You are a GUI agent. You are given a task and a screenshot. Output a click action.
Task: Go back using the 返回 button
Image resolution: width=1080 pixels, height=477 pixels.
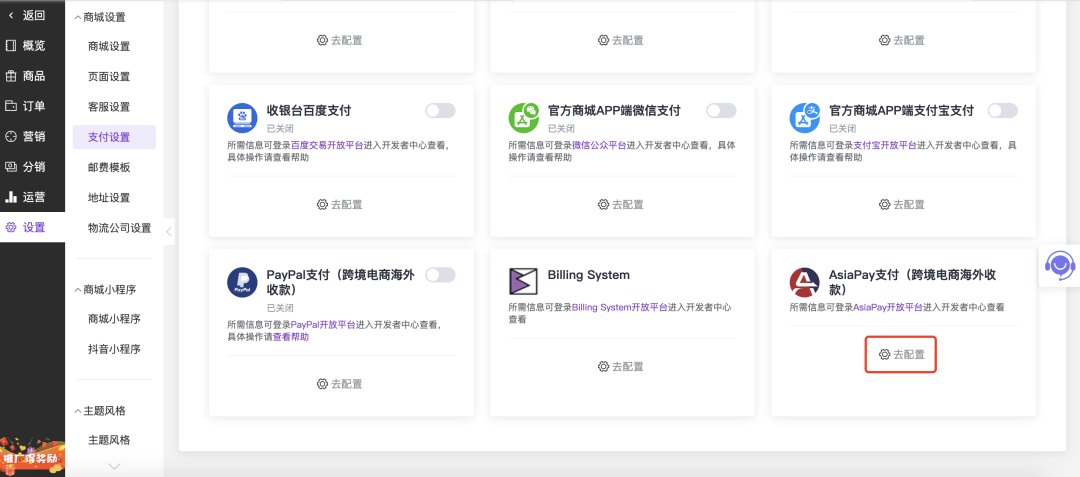27,15
